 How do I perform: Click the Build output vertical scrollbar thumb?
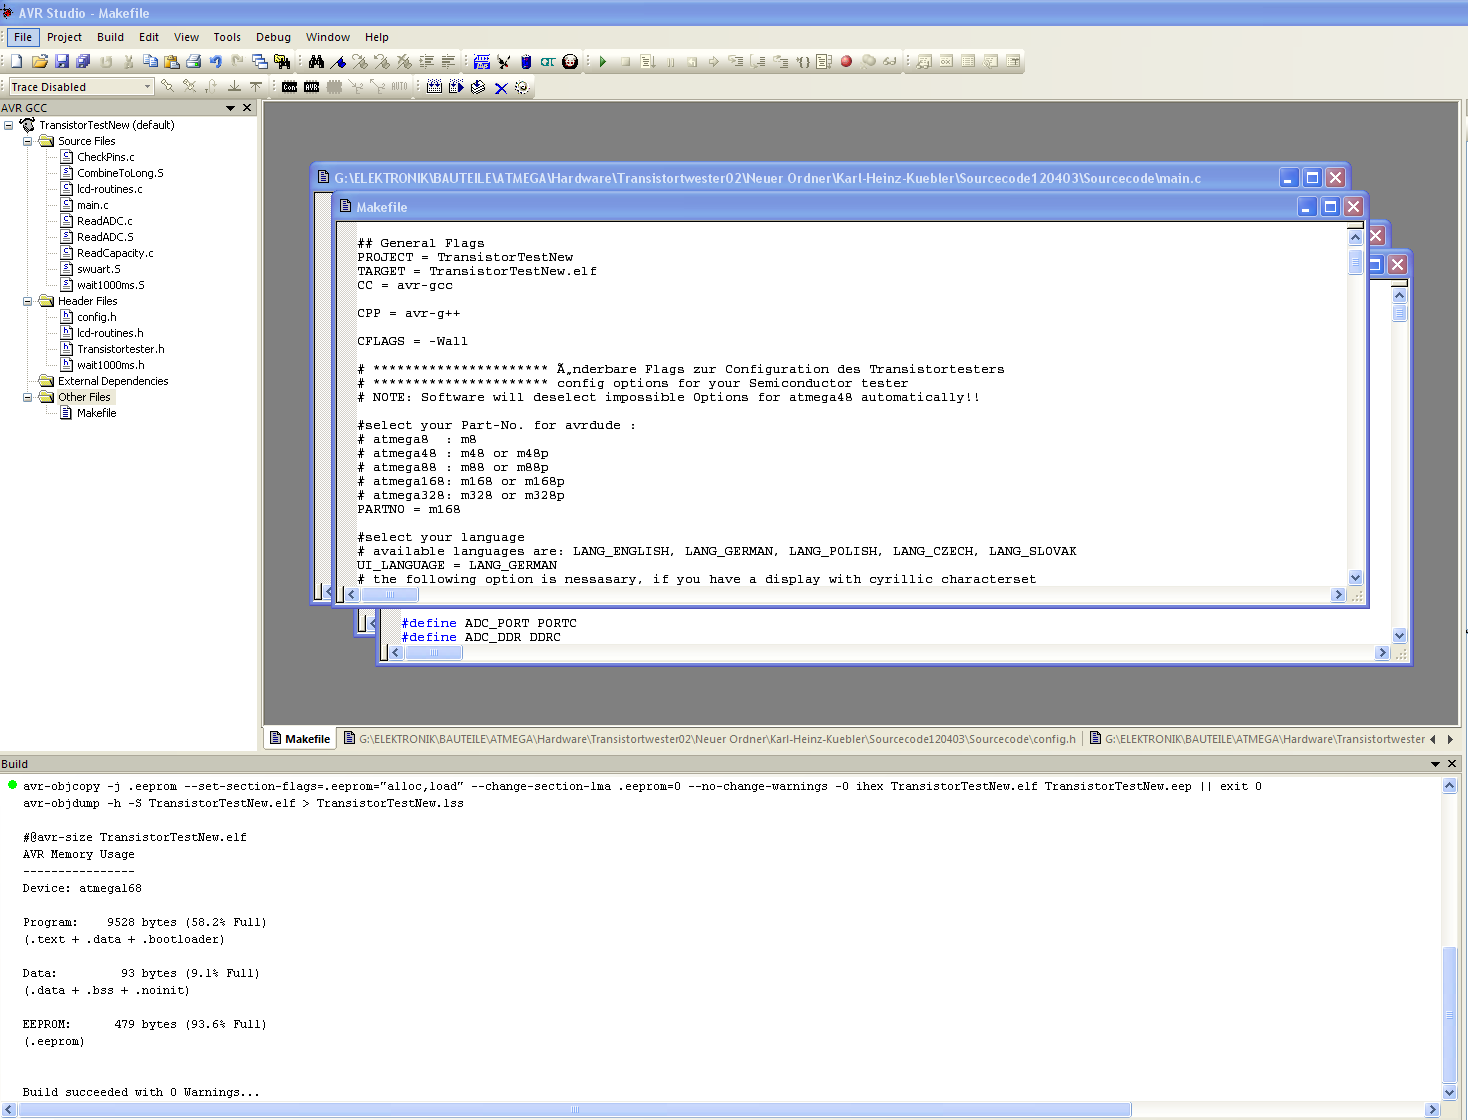click(1449, 1013)
